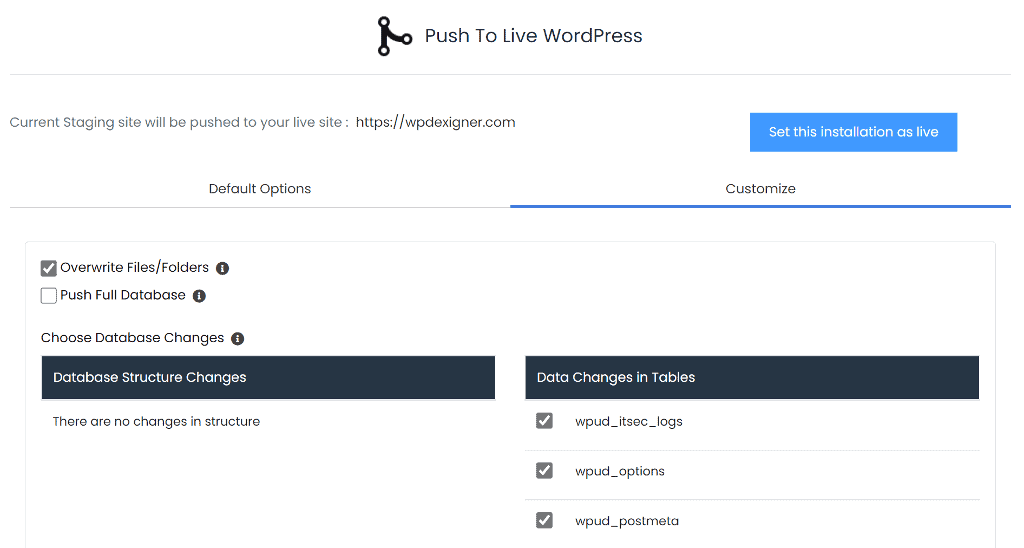Click the wpud_itsec_logs table name

(628, 421)
